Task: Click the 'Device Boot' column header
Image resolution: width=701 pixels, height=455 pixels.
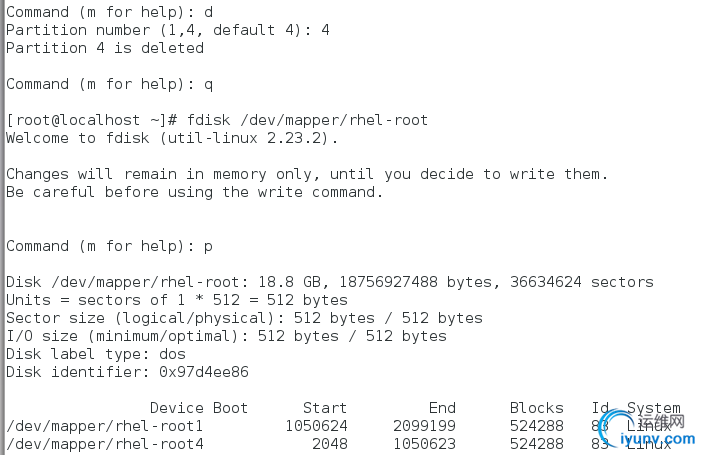Action: (x=199, y=408)
